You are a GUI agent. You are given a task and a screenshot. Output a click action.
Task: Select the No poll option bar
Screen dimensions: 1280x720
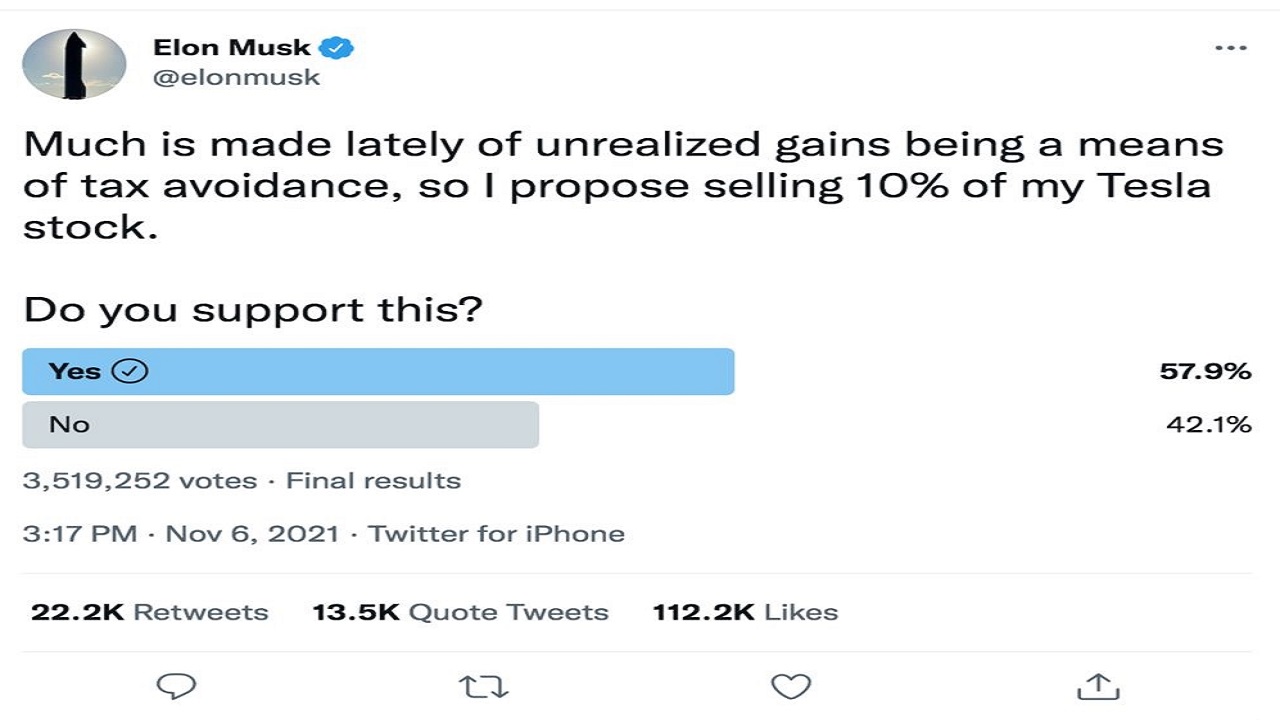click(280, 425)
